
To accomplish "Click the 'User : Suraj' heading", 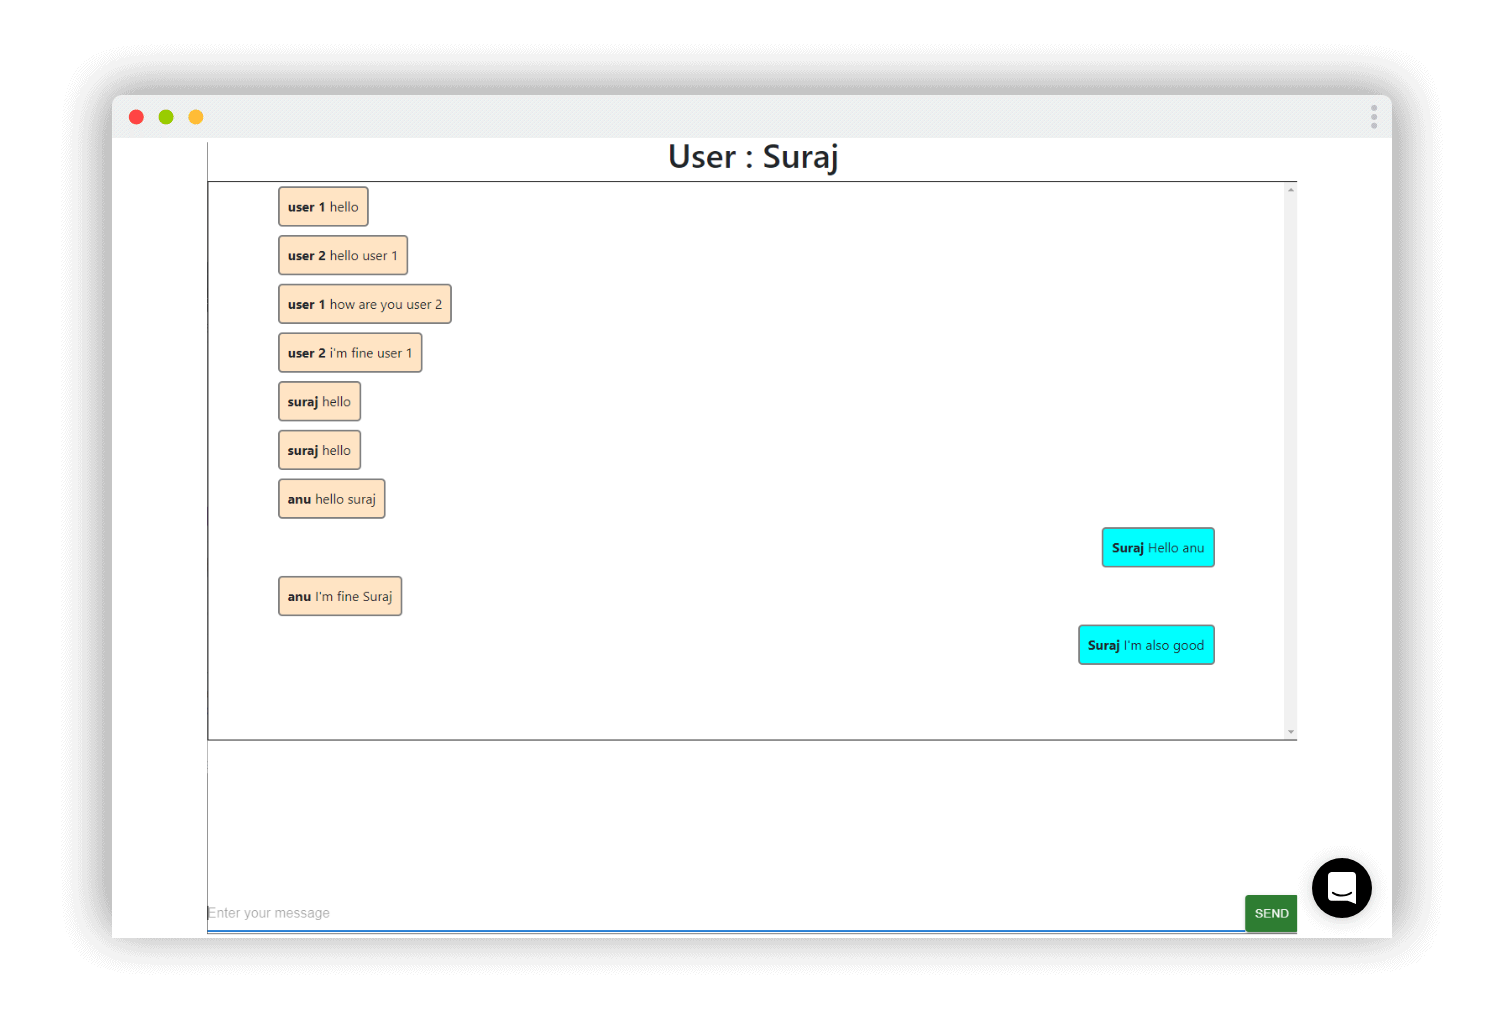I will pos(753,157).
